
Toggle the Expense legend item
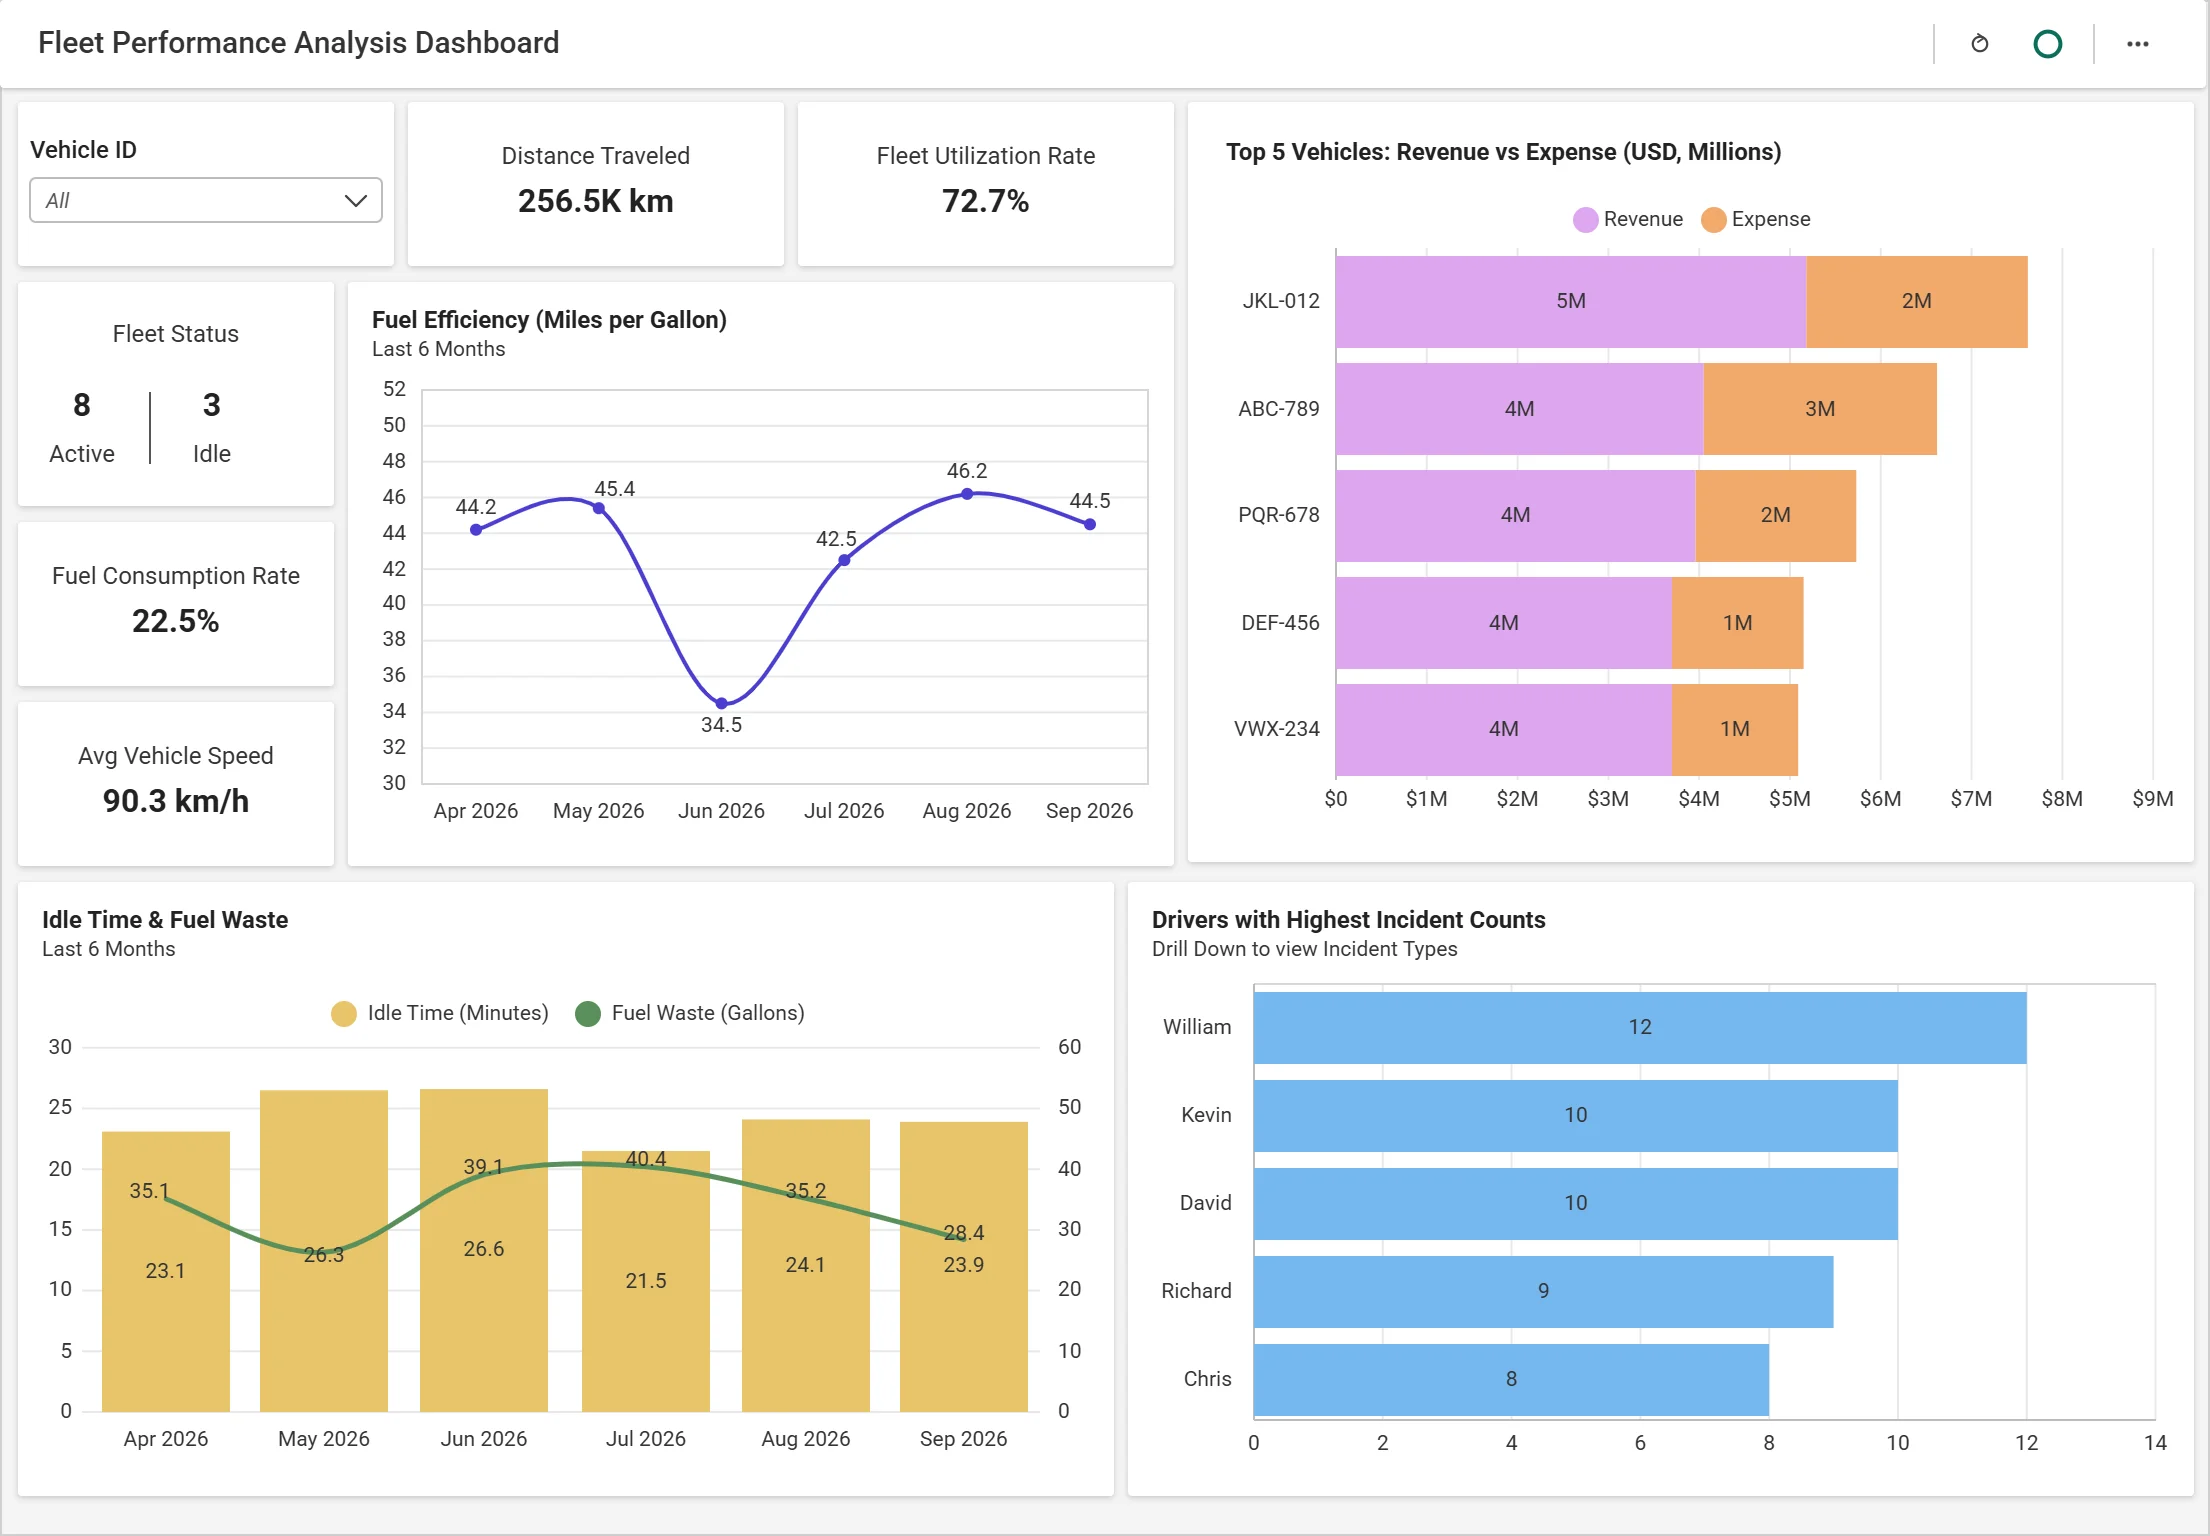click(1756, 219)
